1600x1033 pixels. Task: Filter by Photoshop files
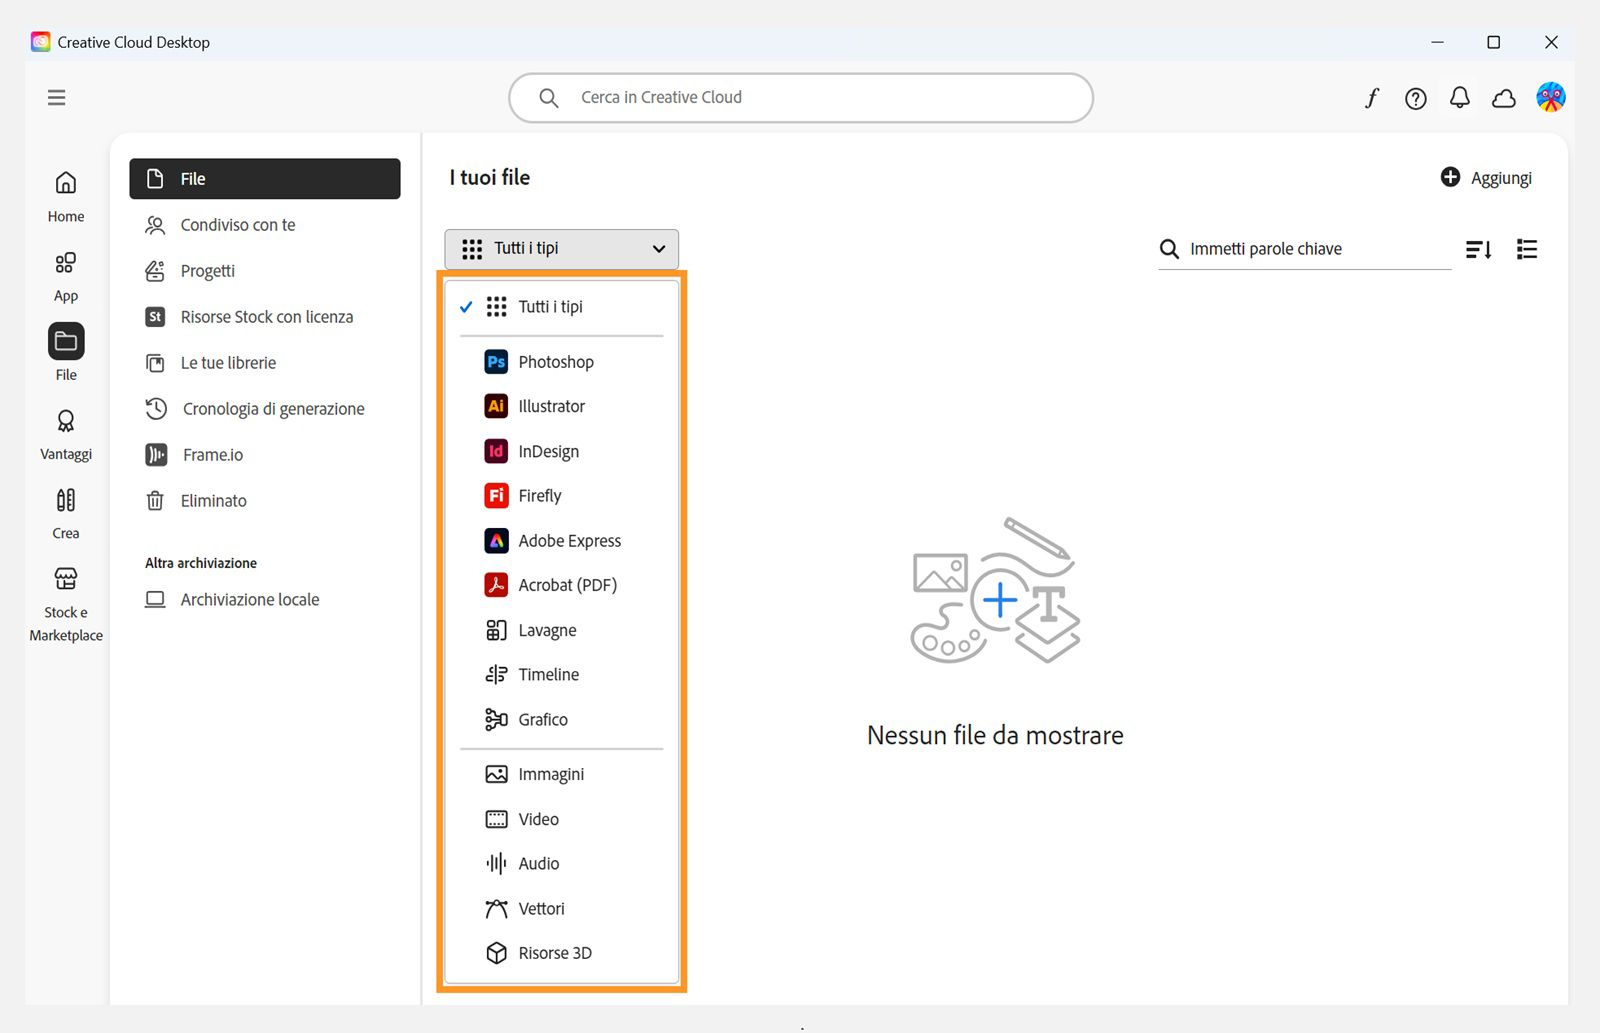[x=562, y=362]
